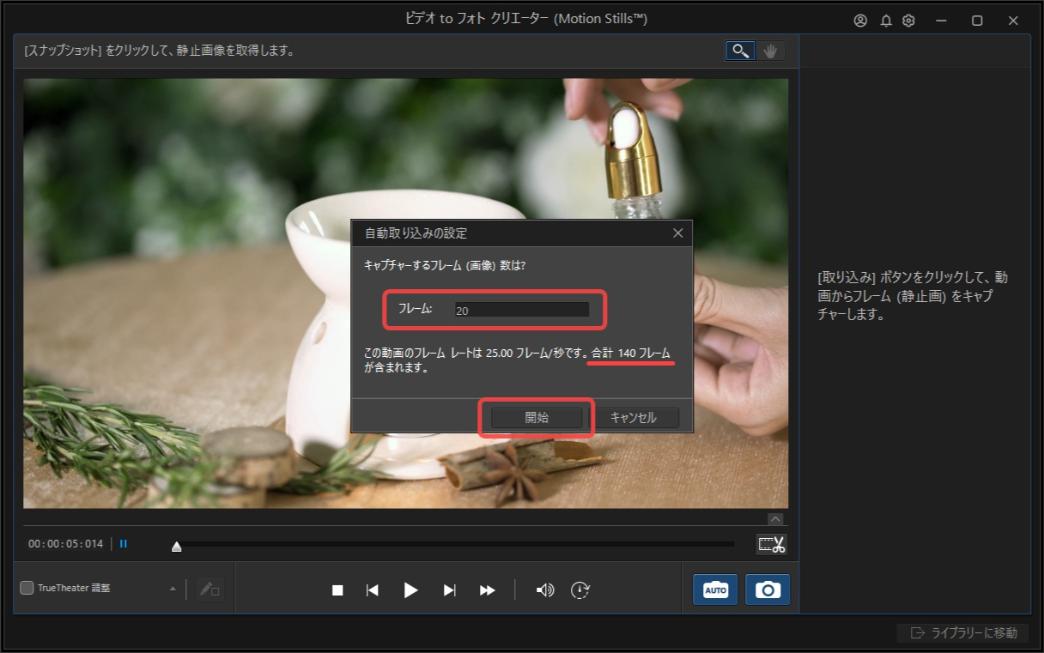
Task: Open the trim tool beside the timeline
Action: (x=772, y=544)
